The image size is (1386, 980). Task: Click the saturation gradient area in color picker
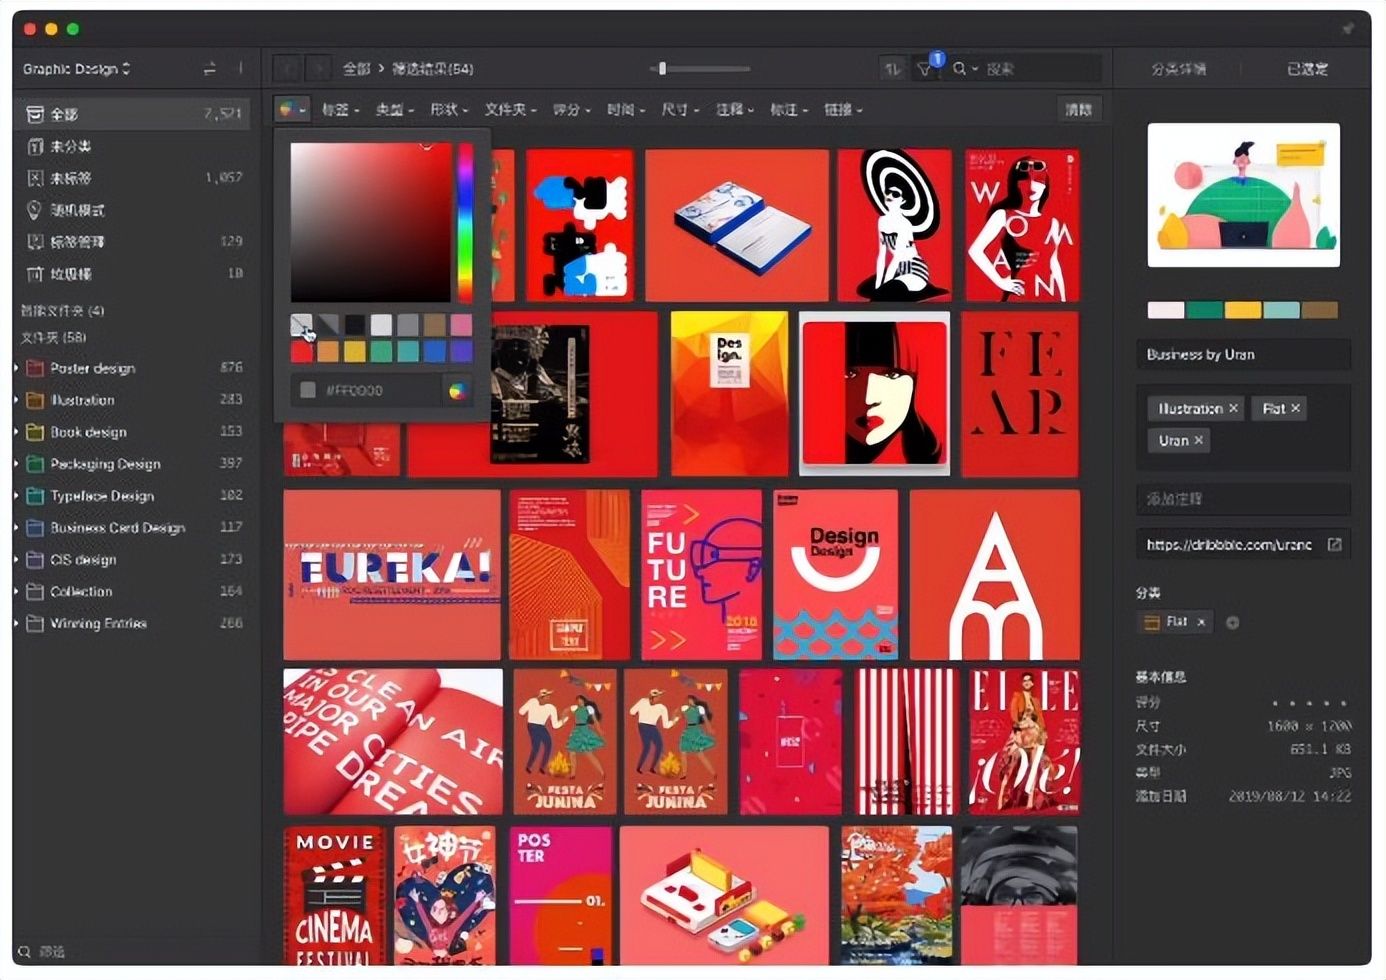(371, 222)
